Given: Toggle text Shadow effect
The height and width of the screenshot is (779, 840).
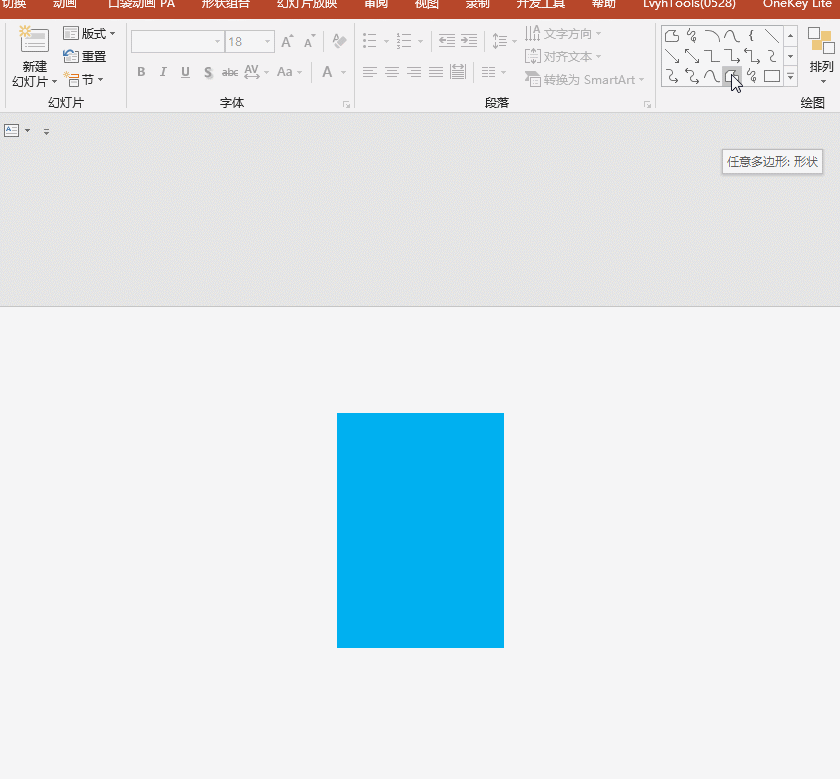Looking at the screenshot, I should click(208, 72).
